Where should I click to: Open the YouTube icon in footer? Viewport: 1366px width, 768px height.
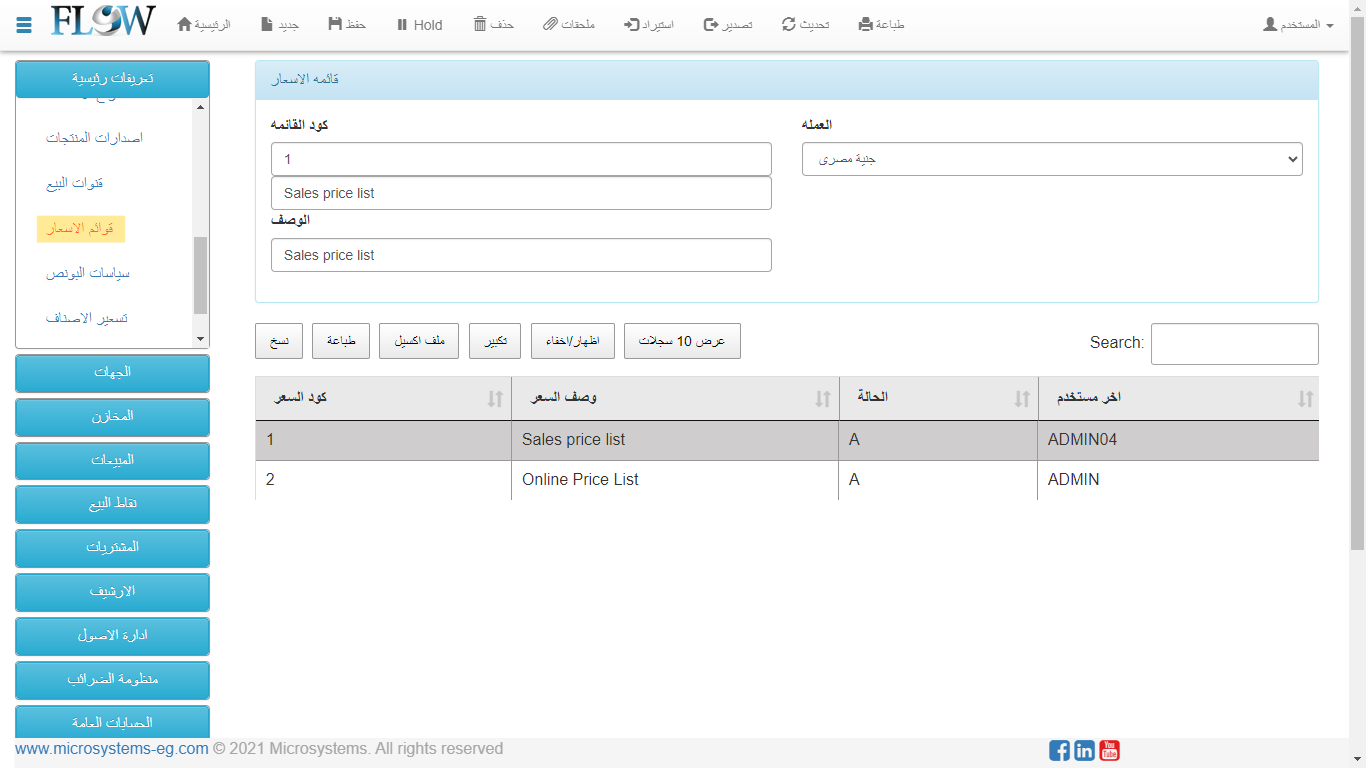[1109, 750]
